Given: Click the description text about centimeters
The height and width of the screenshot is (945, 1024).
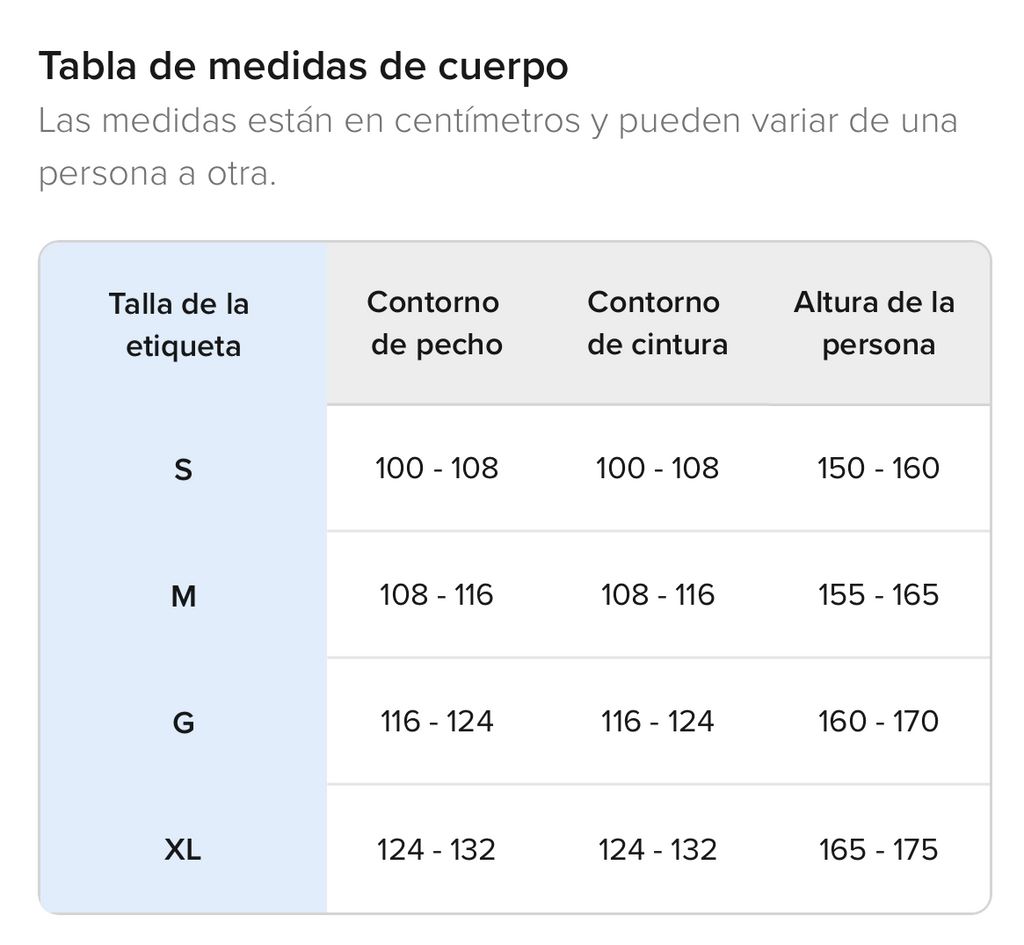Looking at the screenshot, I should 497,147.
